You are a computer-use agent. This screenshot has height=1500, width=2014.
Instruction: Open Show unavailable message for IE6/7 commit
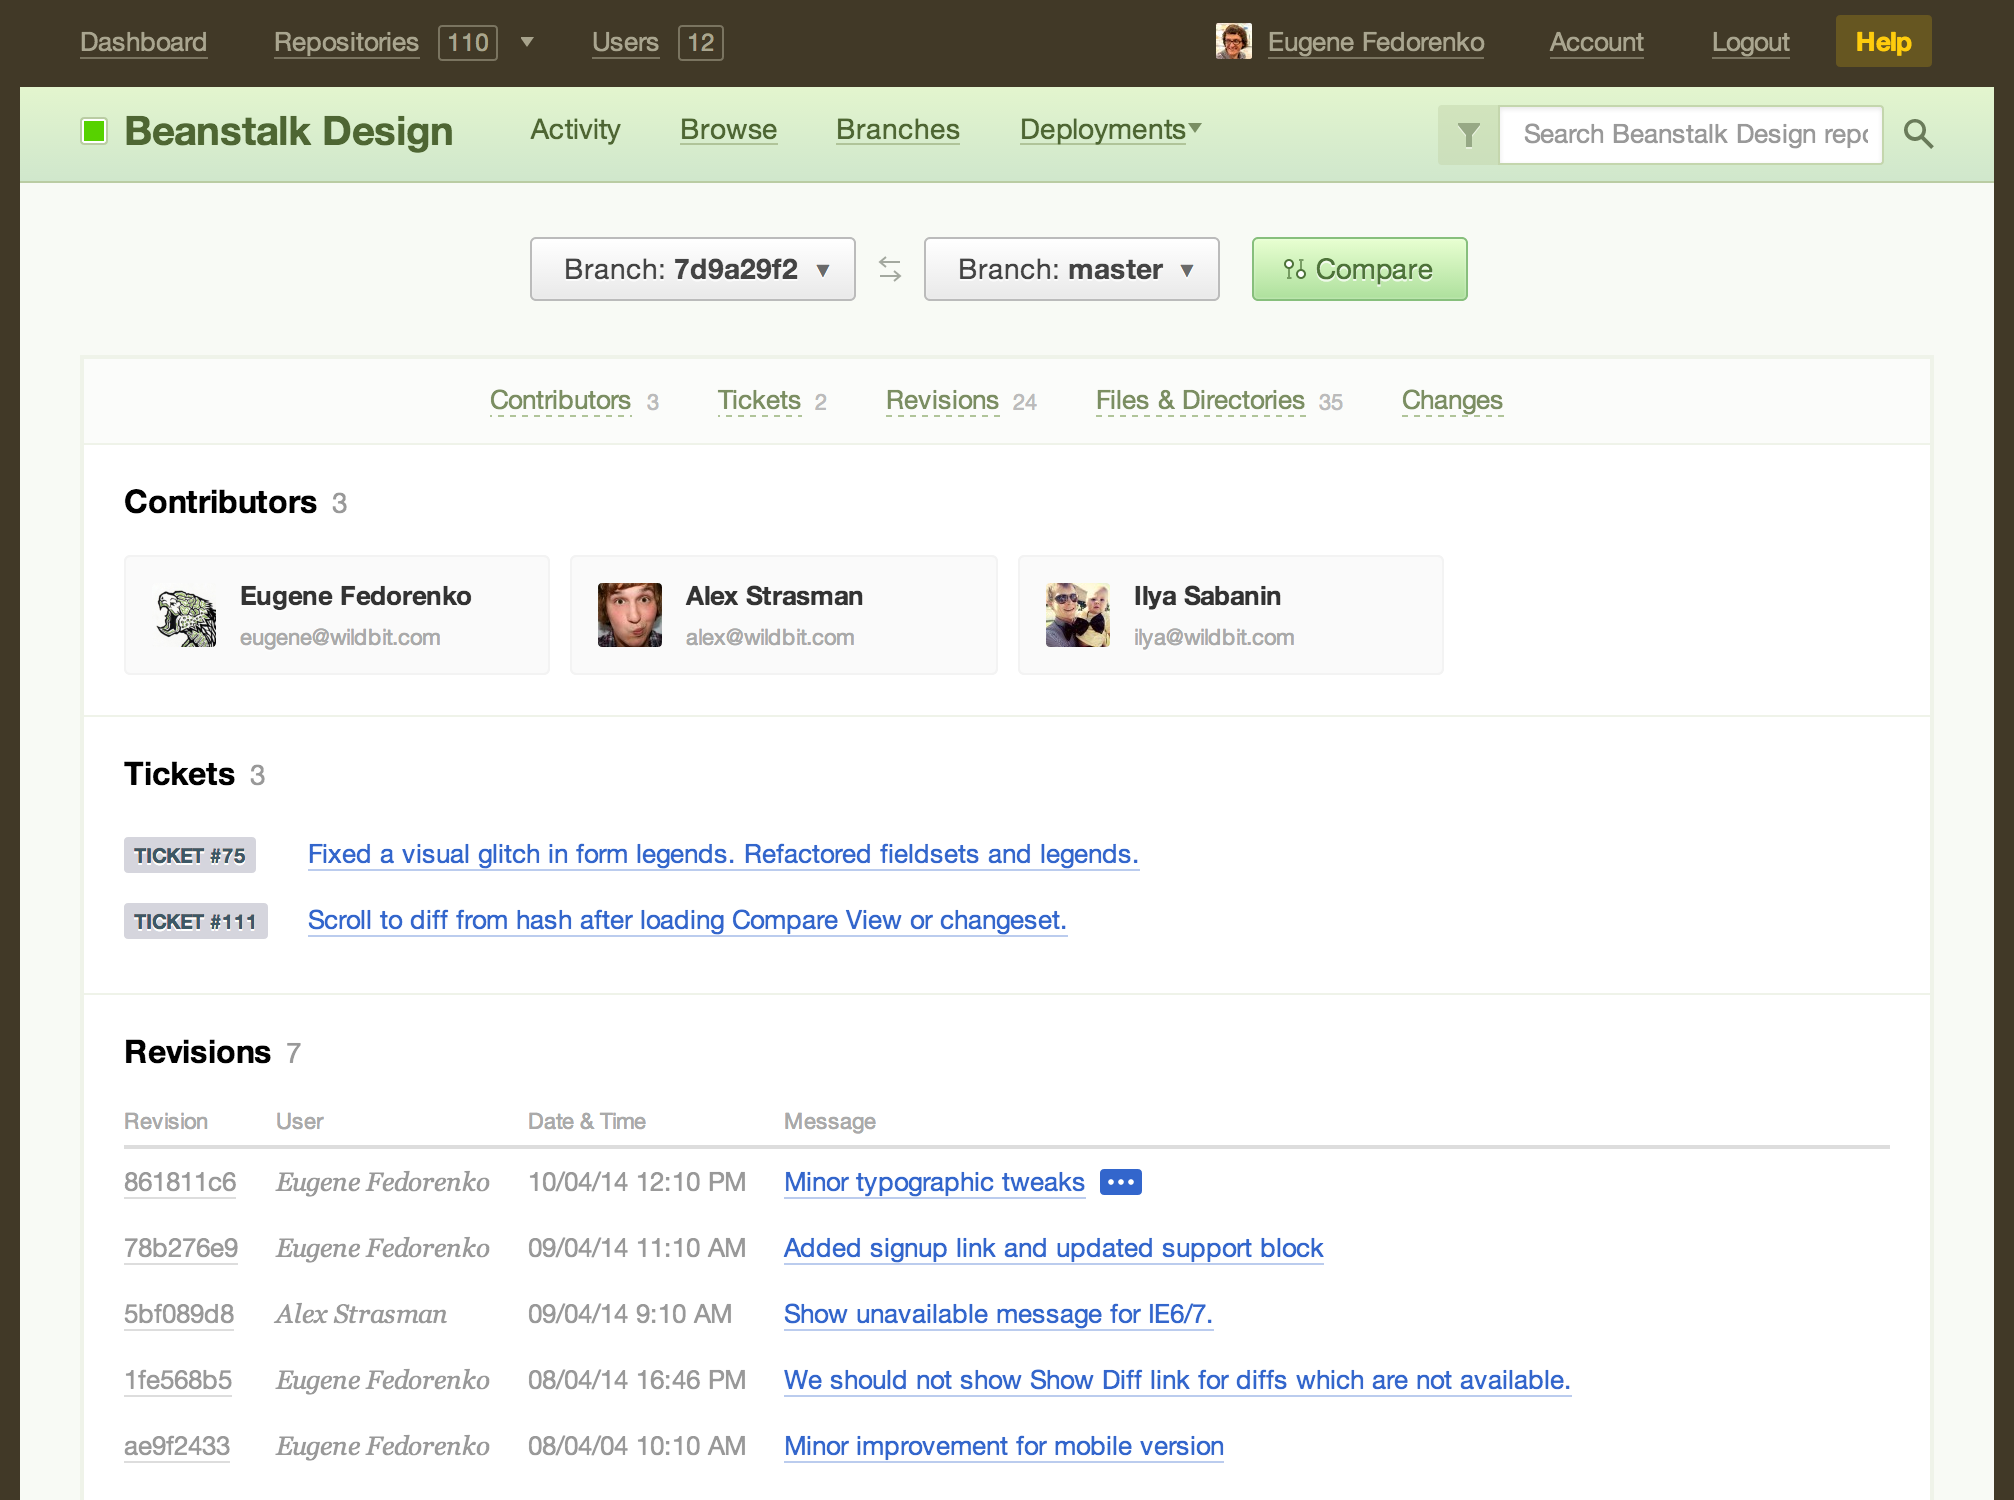pyautogui.click(x=998, y=1314)
